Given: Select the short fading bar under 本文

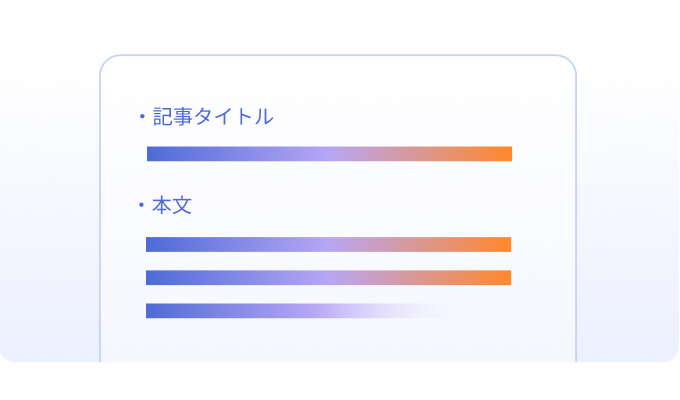Looking at the screenshot, I should click(290, 311).
